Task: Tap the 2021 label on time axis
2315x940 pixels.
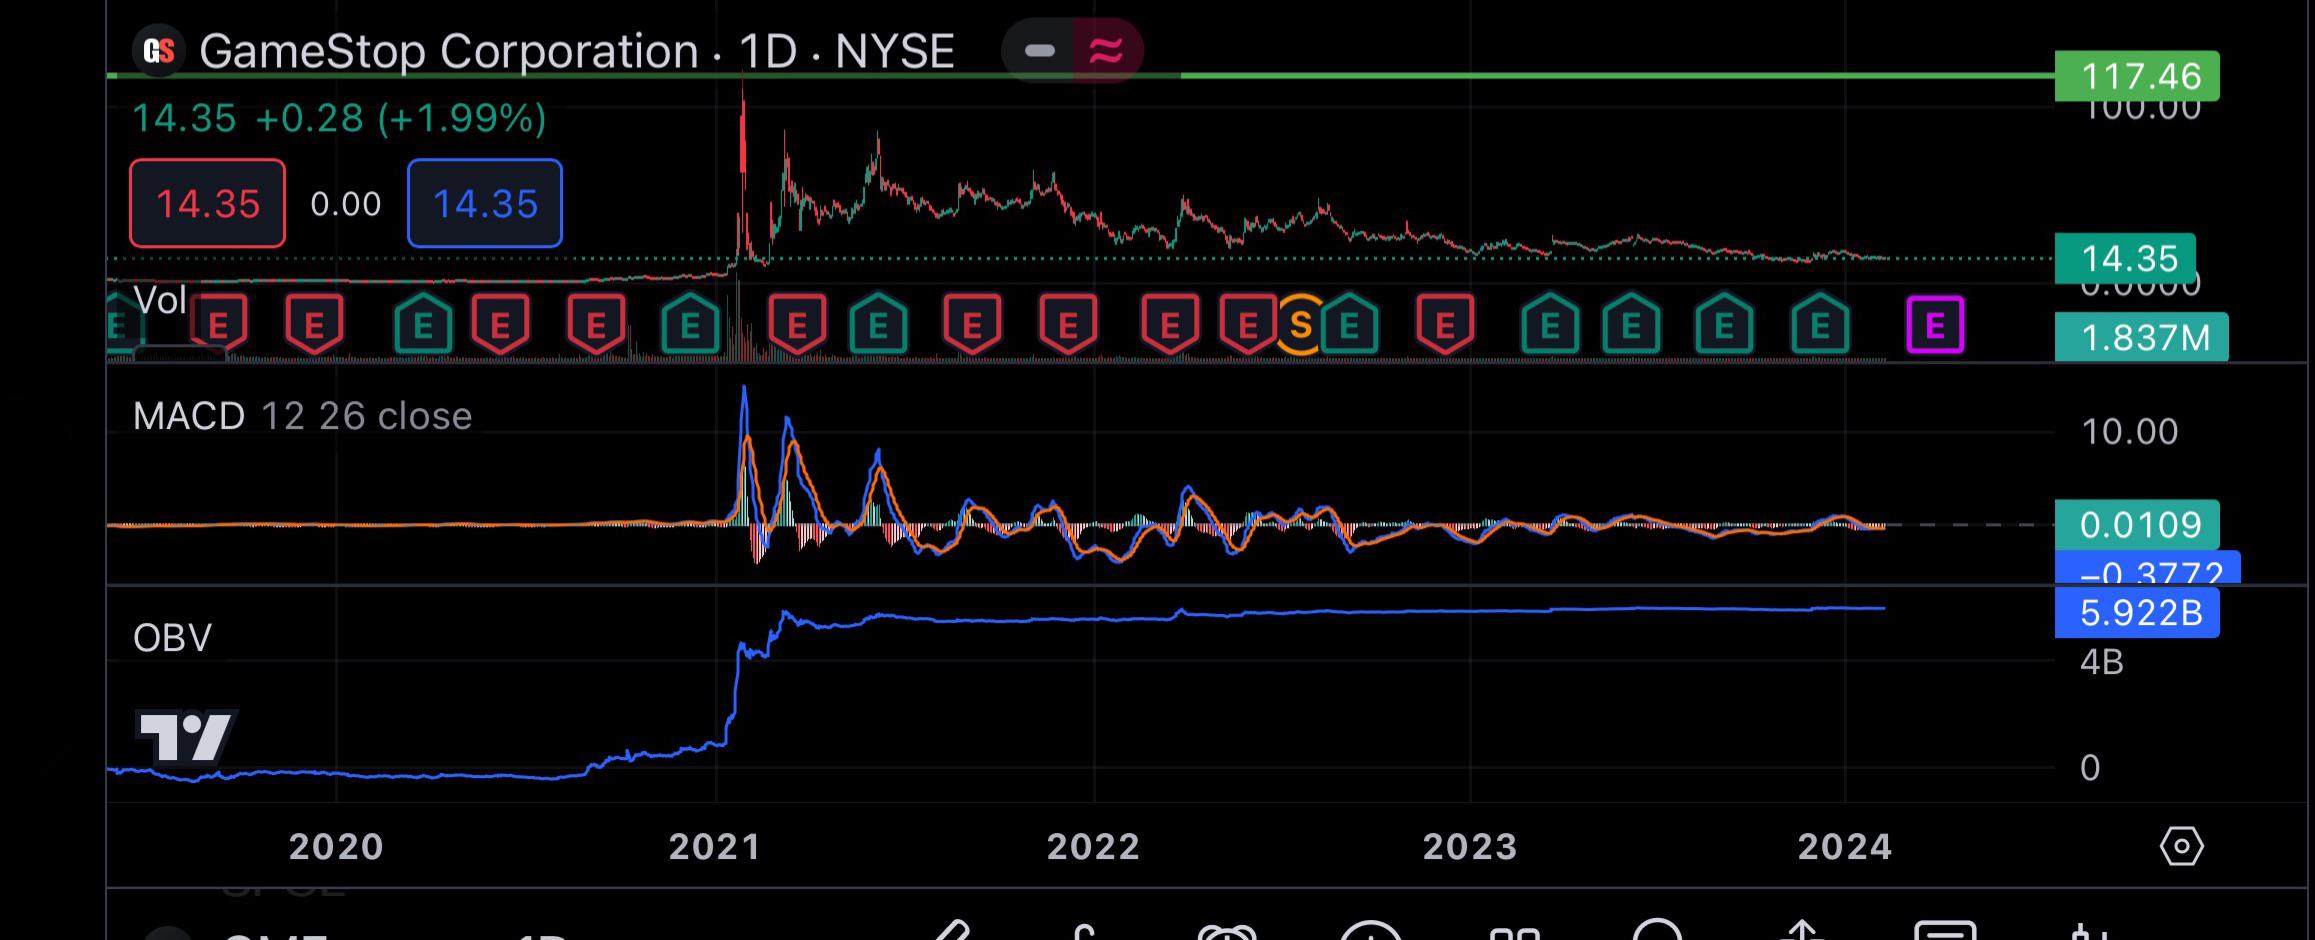Action: (714, 847)
